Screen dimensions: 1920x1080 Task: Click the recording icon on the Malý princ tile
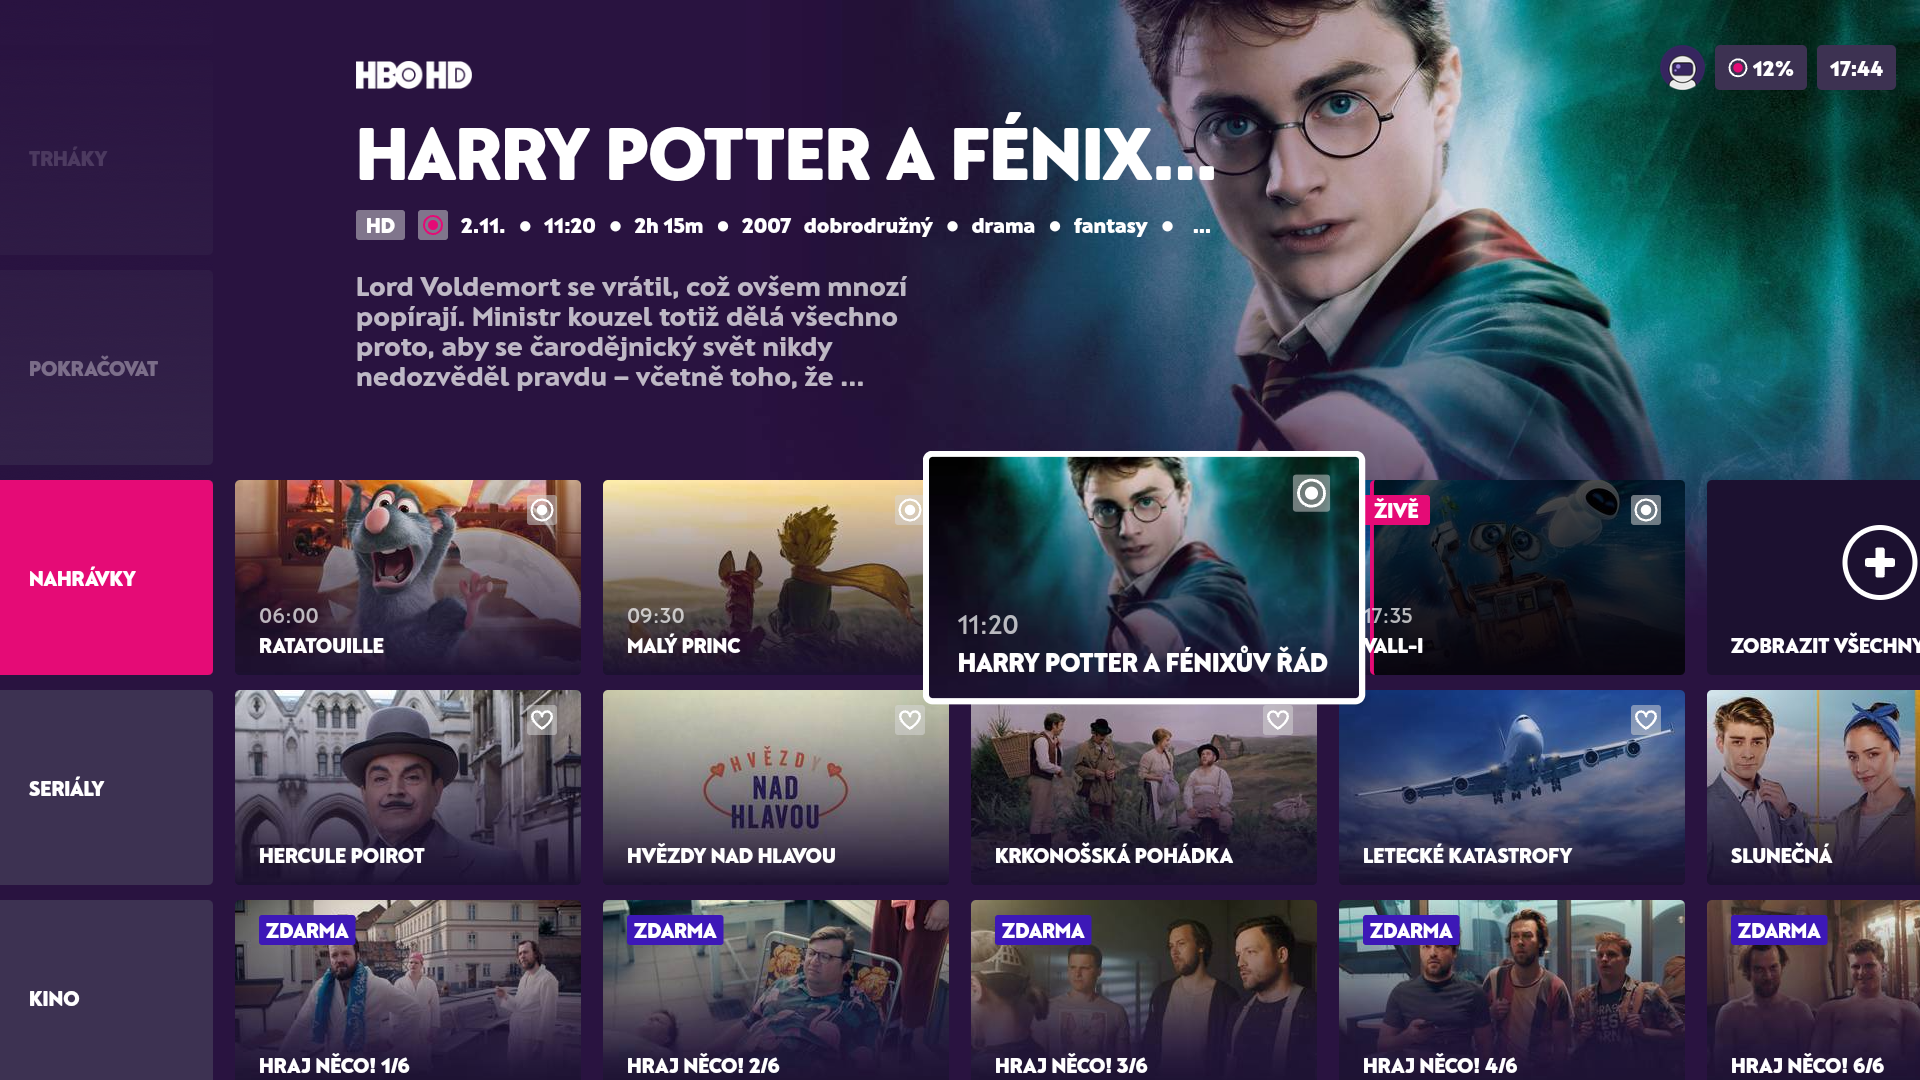(x=909, y=510)
